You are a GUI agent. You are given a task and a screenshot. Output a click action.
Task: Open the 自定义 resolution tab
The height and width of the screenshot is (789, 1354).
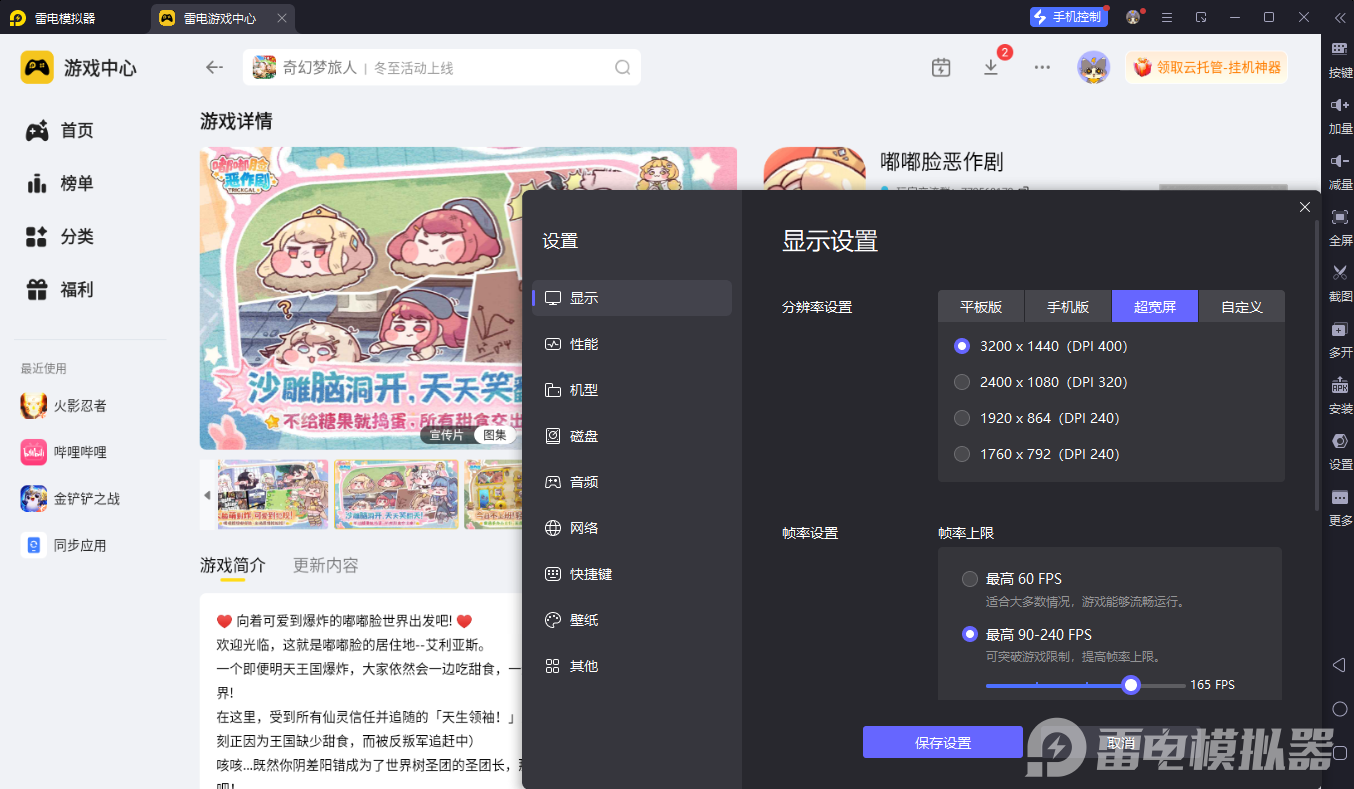click(1242, 307)
